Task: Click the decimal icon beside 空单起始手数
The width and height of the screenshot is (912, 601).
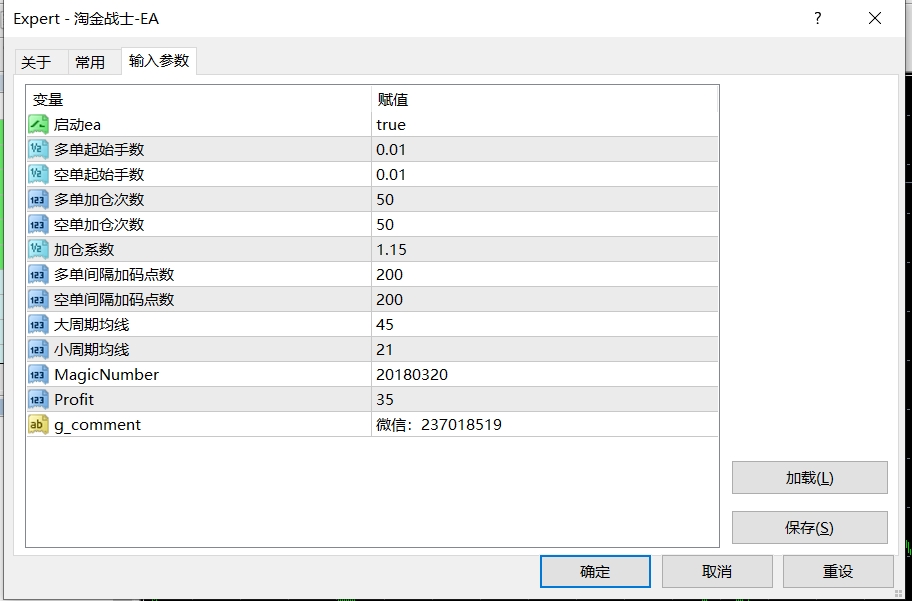Action: [x=39, y=174]
